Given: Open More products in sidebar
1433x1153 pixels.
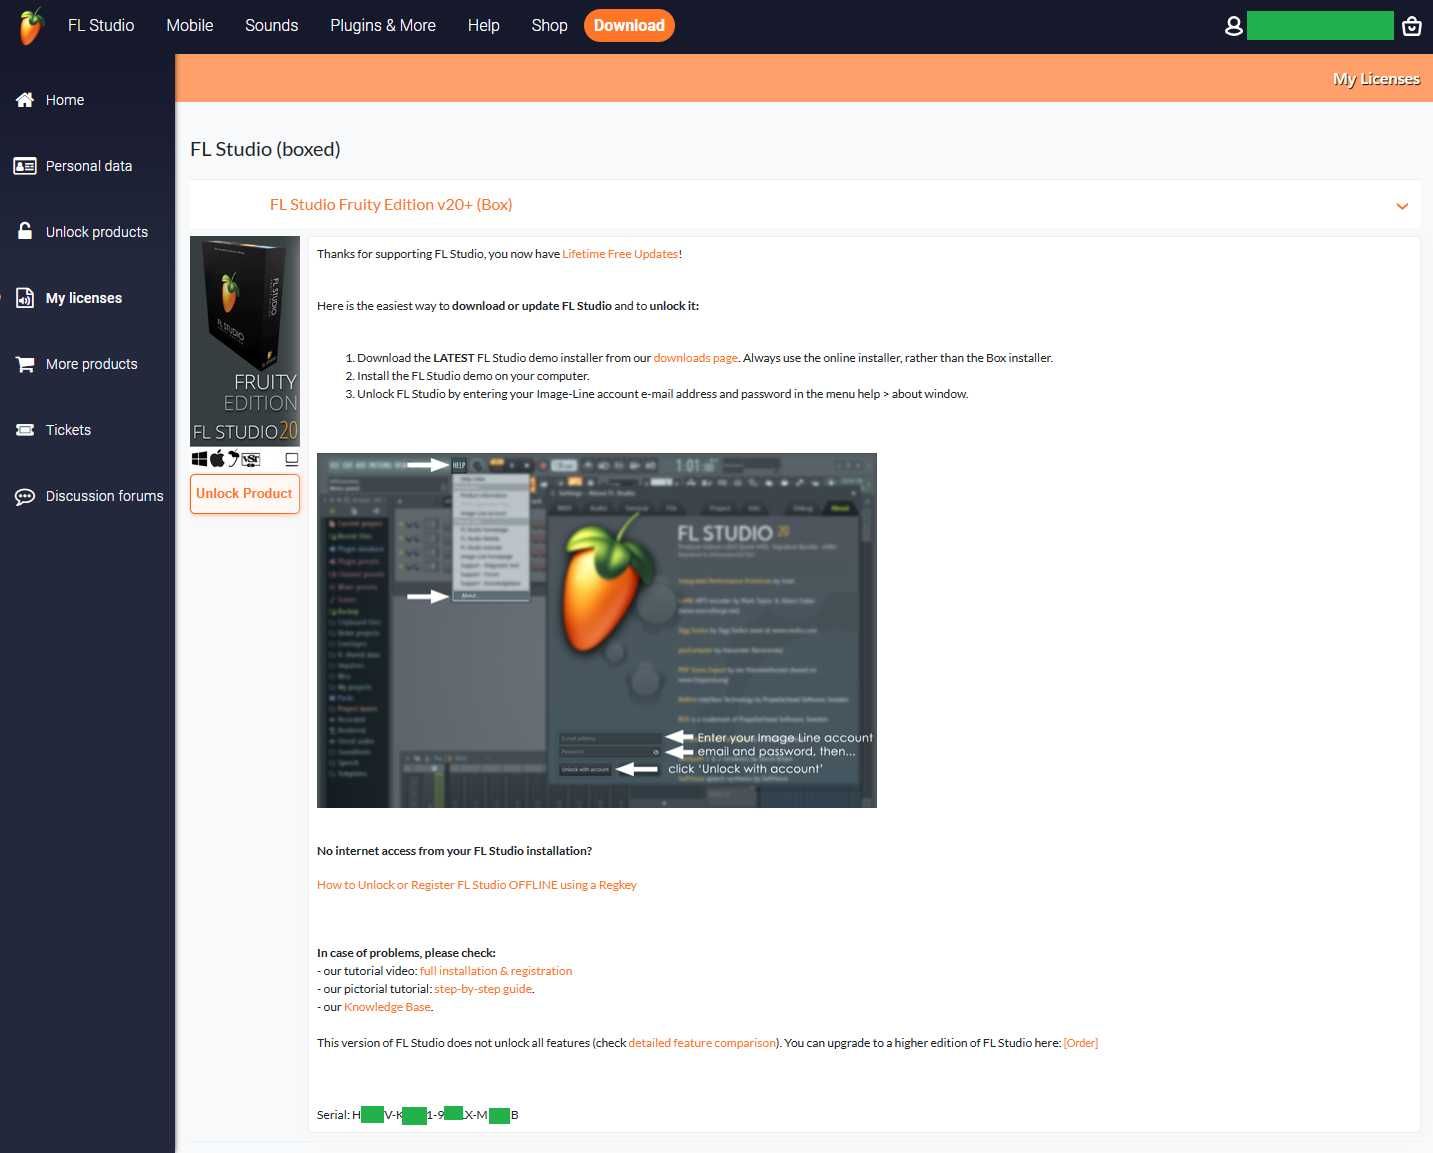Looking at the screenshot, I should click(92, 364).
